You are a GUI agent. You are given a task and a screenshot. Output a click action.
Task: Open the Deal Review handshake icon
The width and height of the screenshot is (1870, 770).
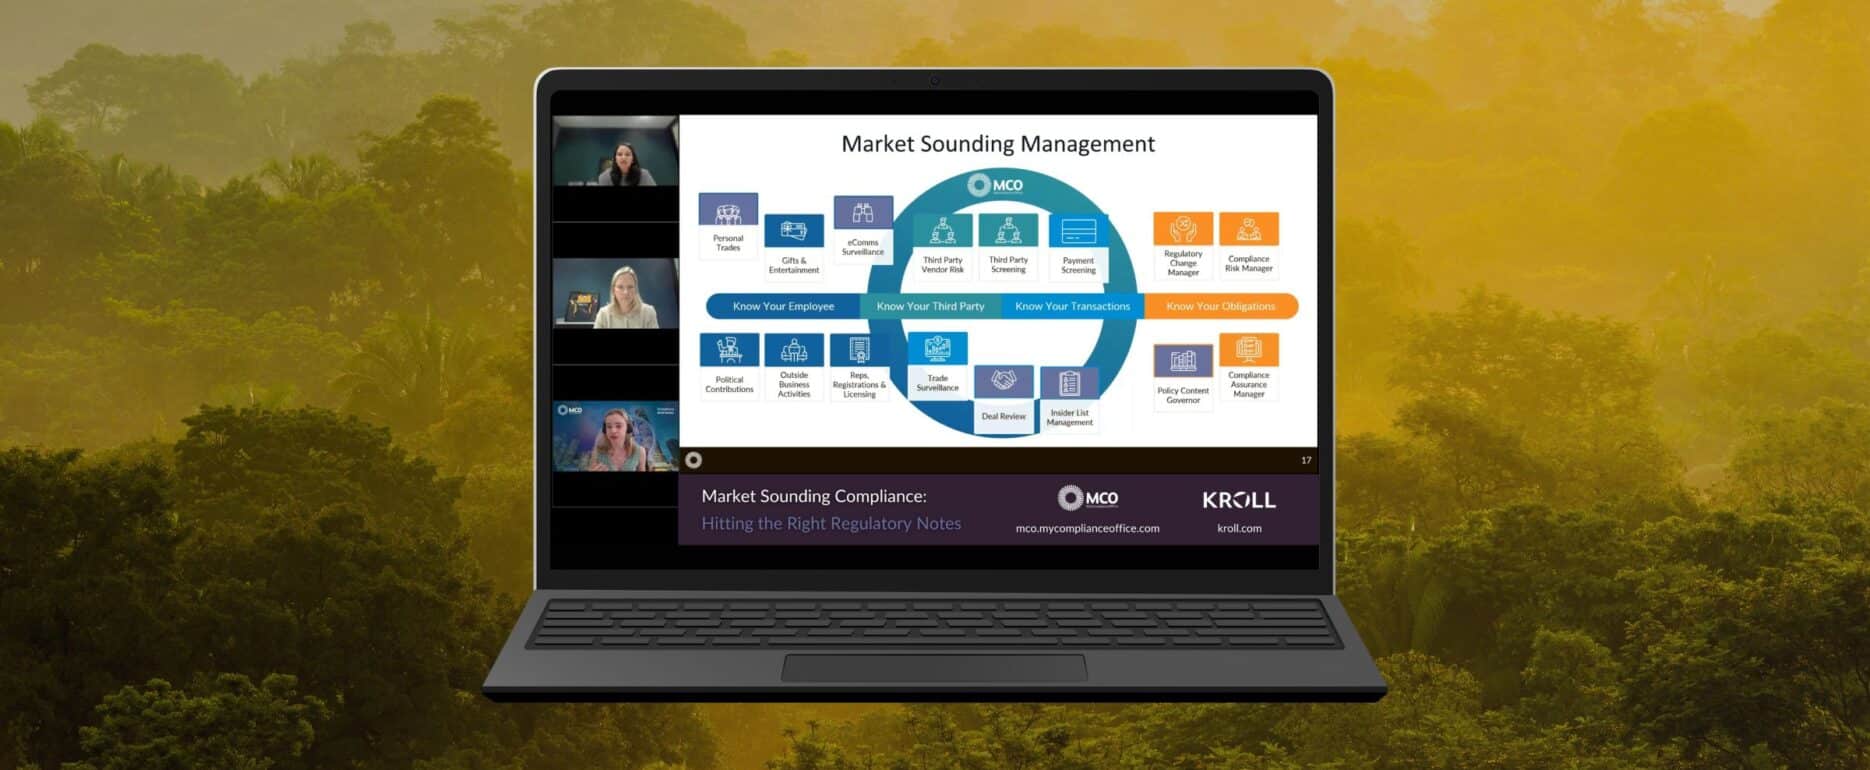pyautogui.click(x=1004, y=382)
